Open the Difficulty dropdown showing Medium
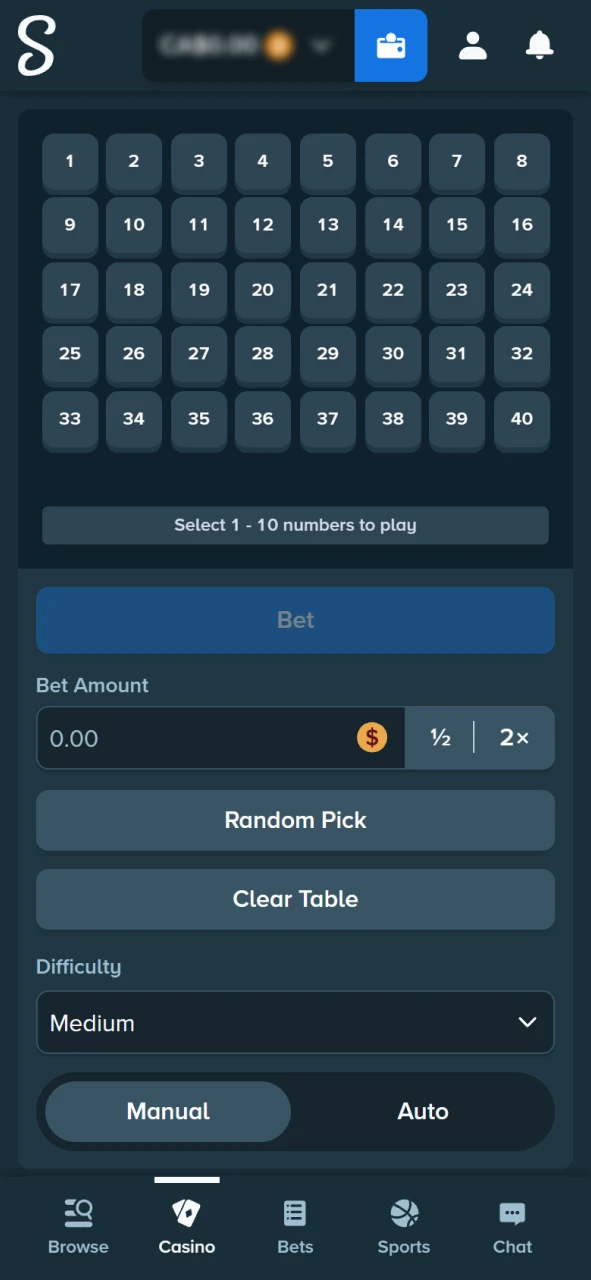Screen dimensions: 591x1280 point(295,1022)
